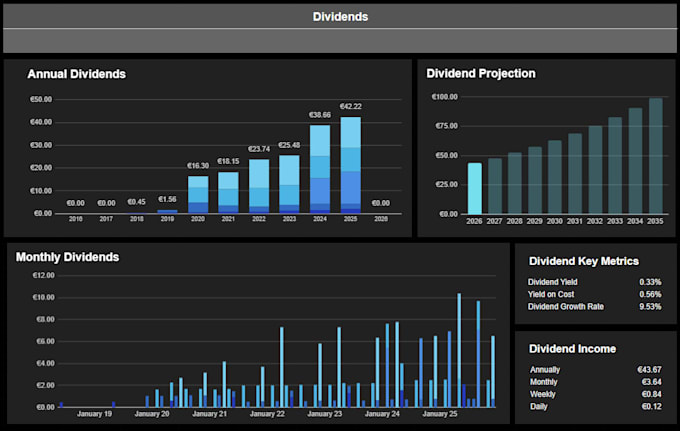The image size is (680, 431).
Task: Click the Dividend Growth Rate label
Action: (x=566, y=307)
